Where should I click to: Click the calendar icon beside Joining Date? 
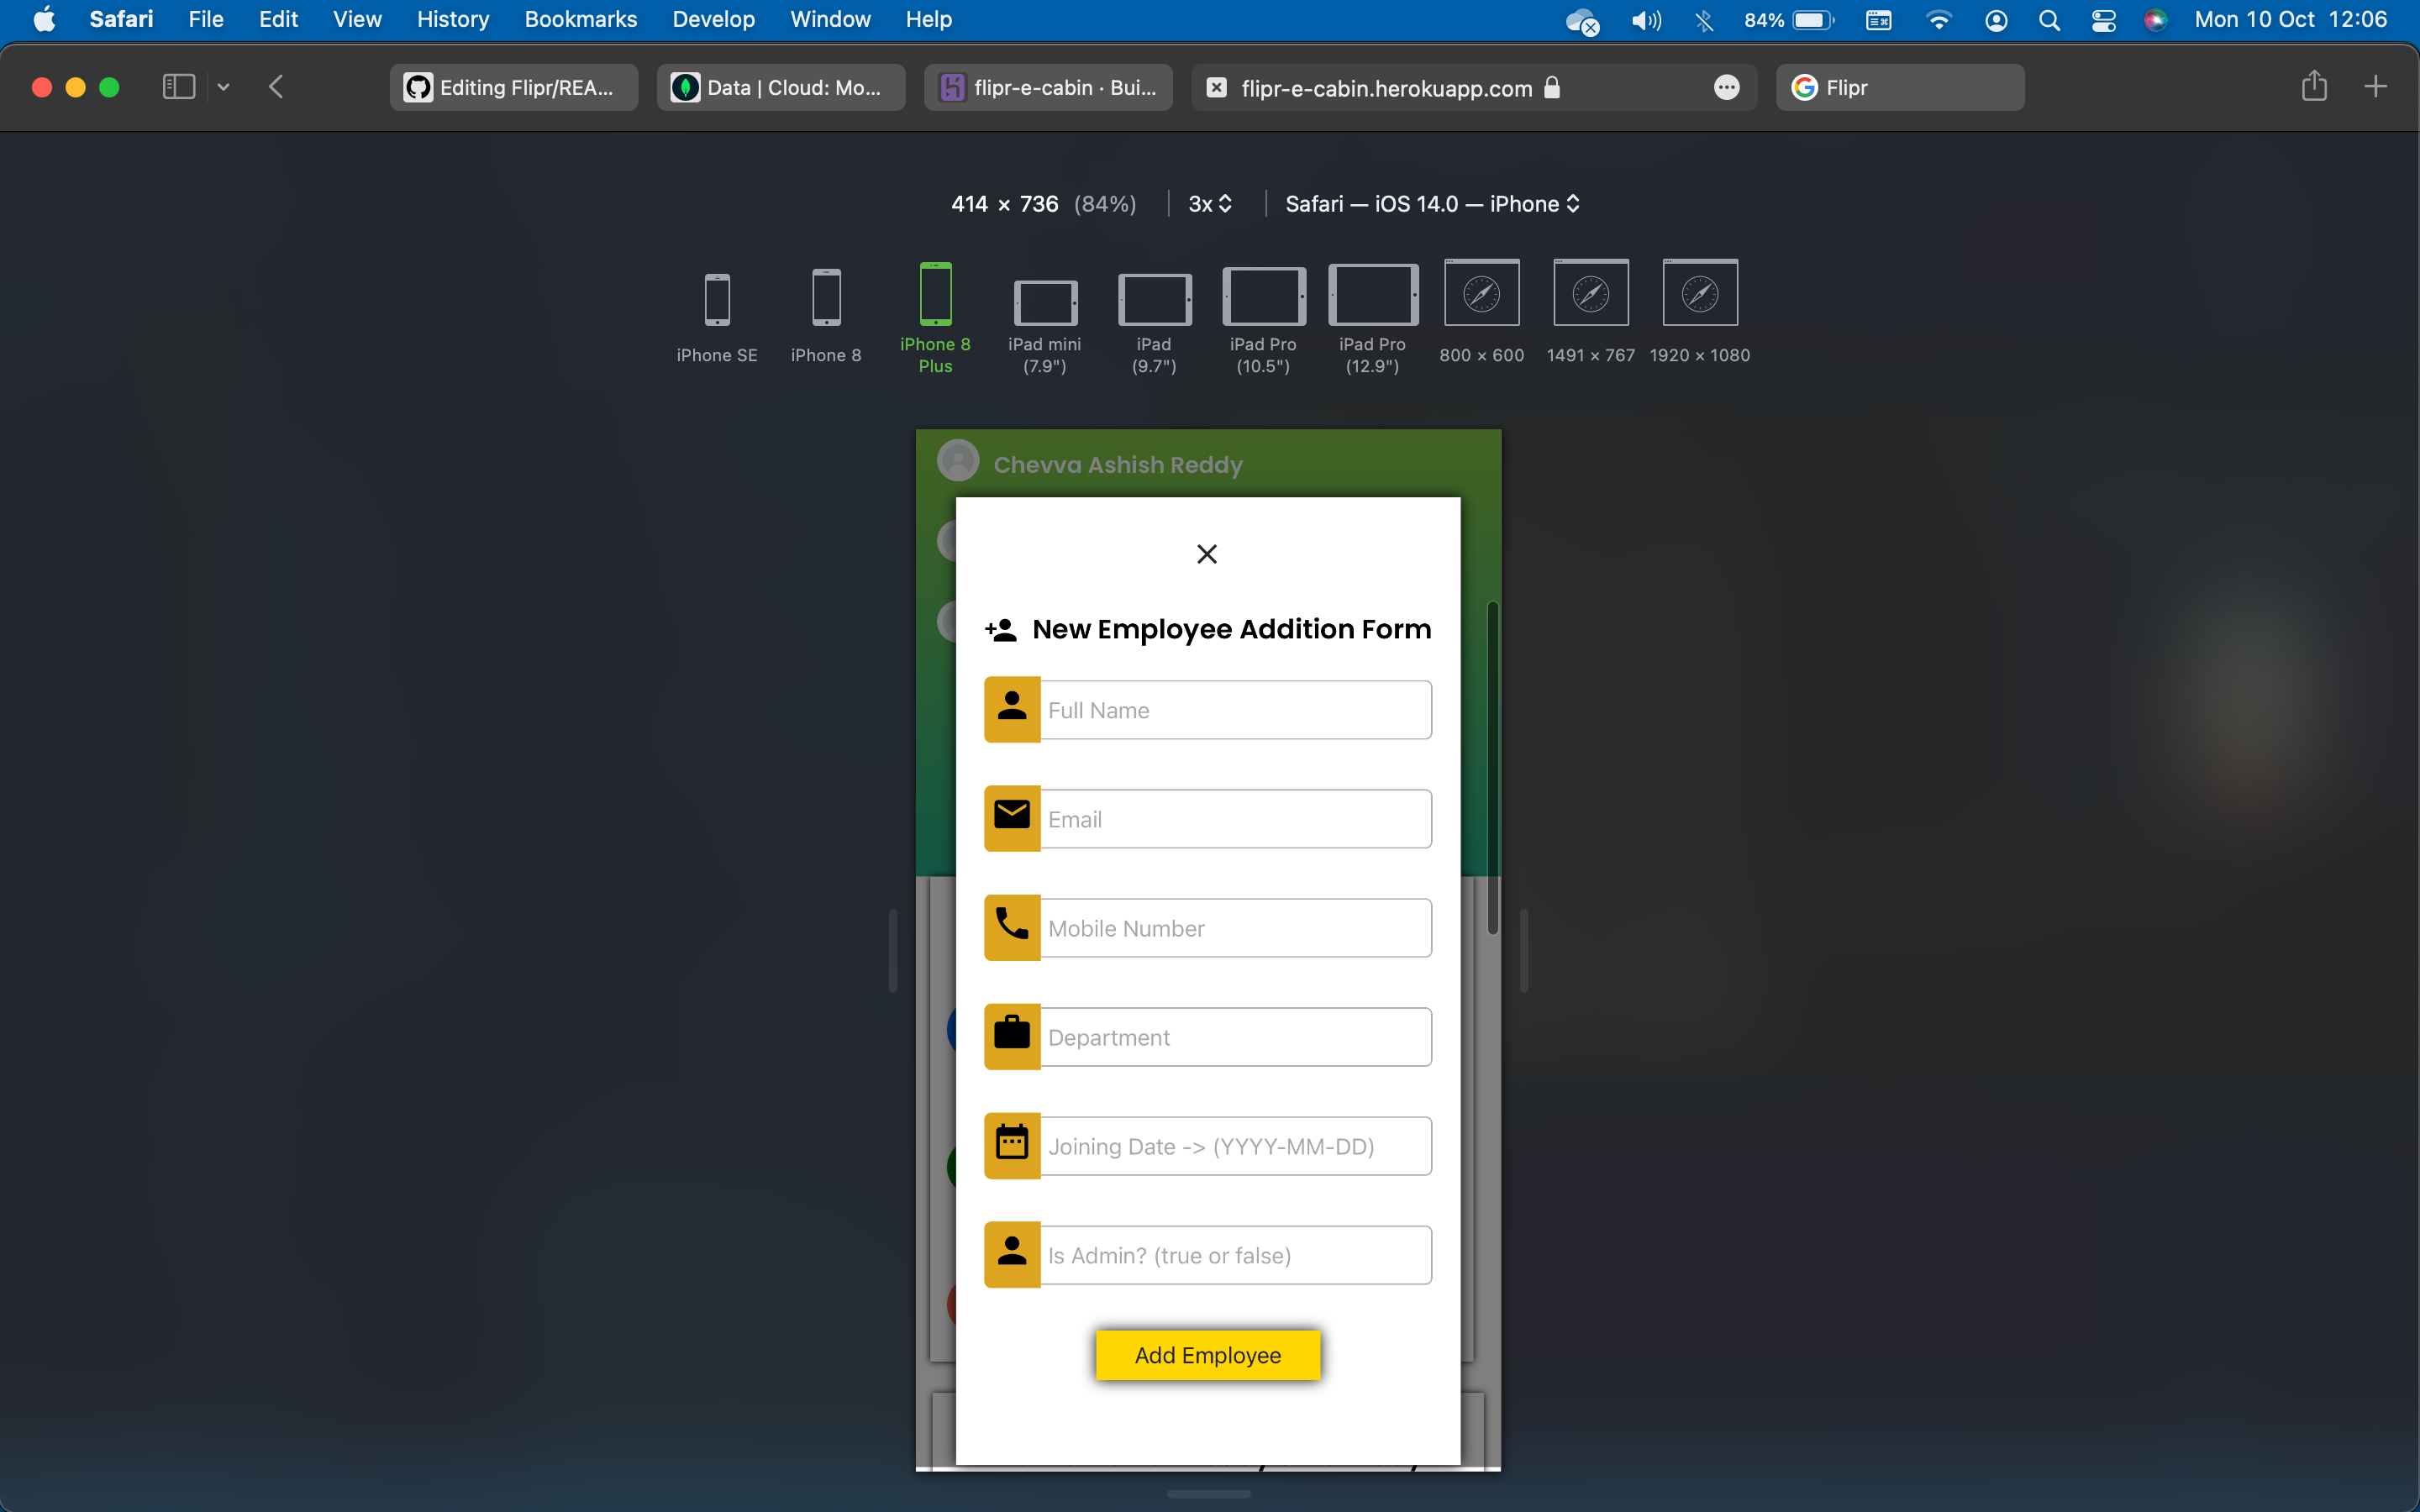point(1012,1145)
